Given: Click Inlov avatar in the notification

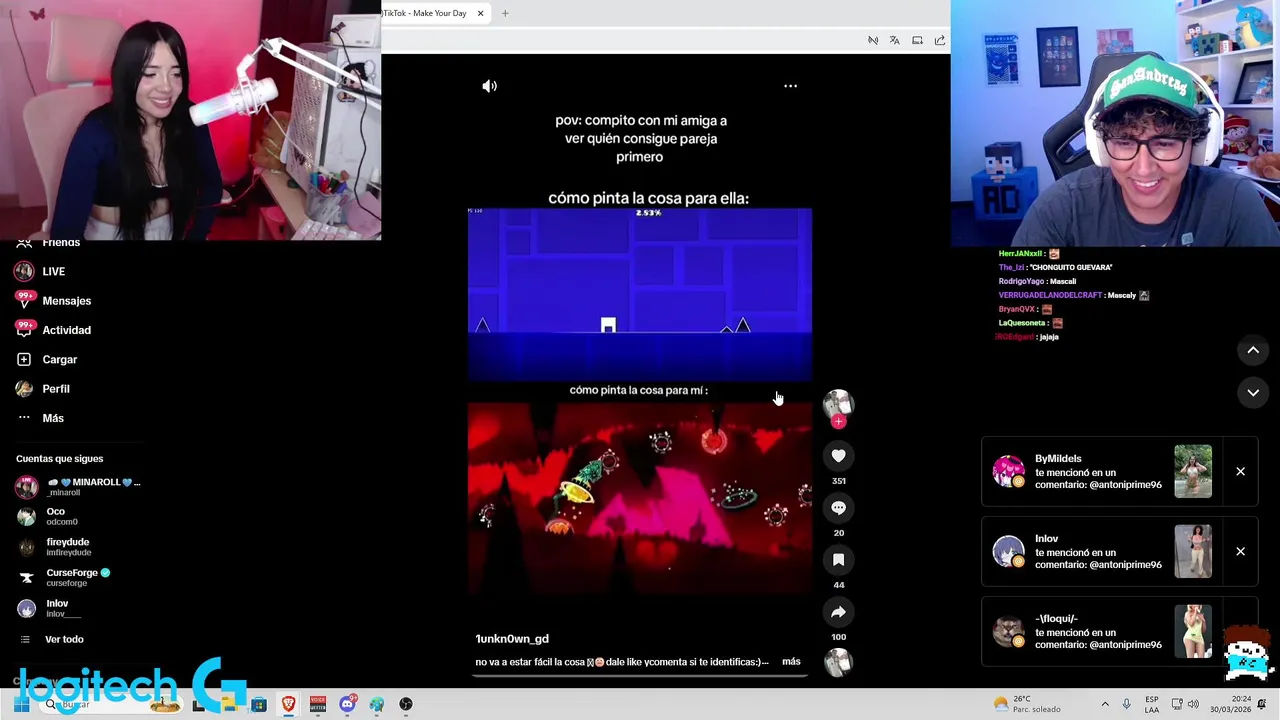Looking at the screenshot, I should [x=1008, y=552].
